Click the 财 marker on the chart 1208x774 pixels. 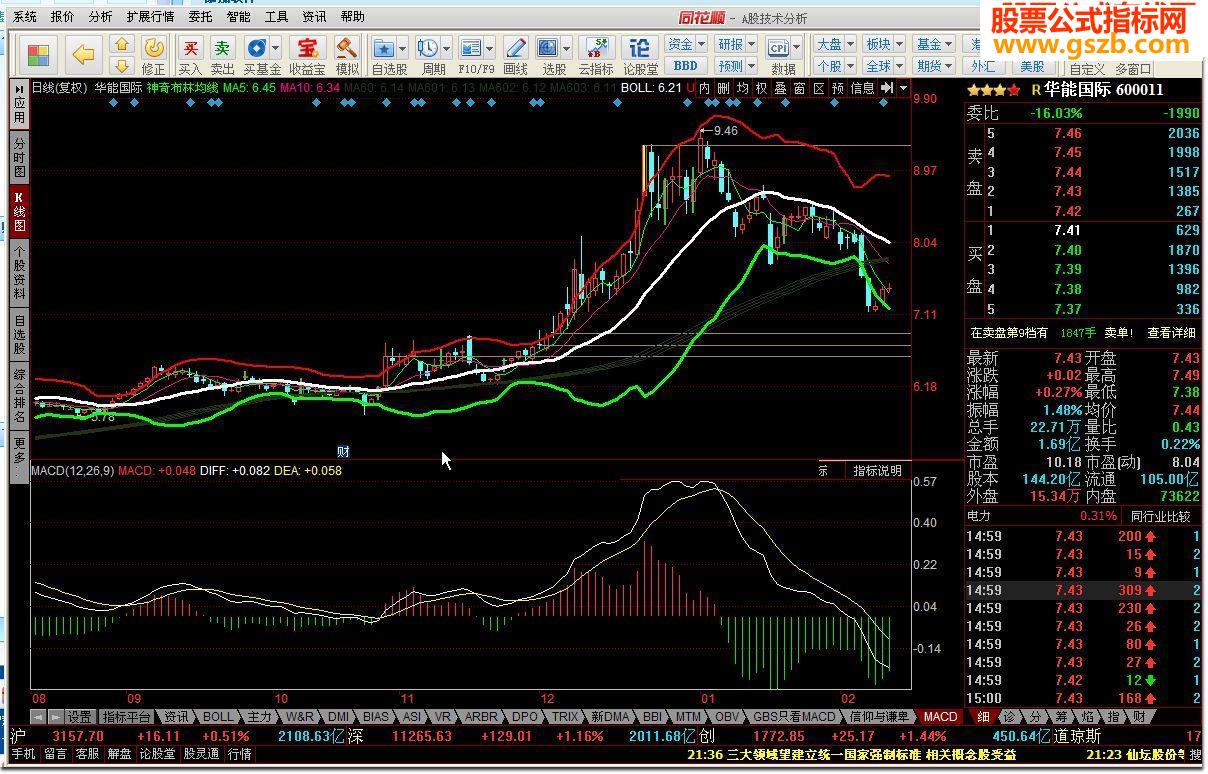tap(342, 451)
